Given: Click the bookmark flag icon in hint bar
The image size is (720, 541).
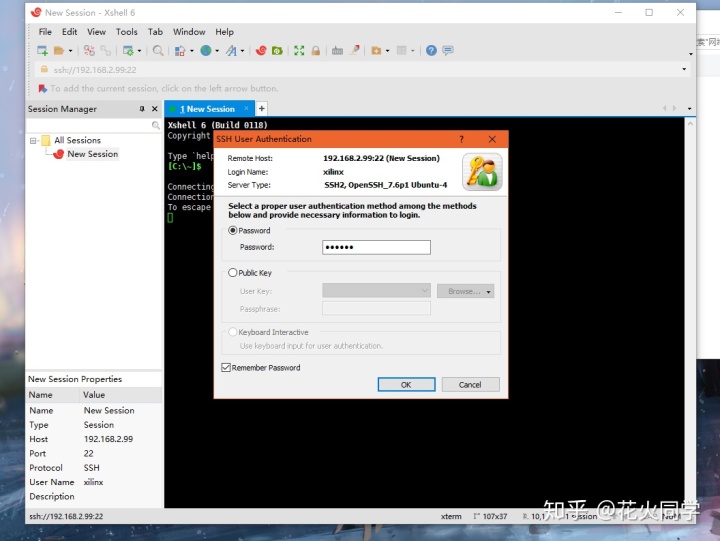Looking at the screenshot, I should tap(43, 88).
